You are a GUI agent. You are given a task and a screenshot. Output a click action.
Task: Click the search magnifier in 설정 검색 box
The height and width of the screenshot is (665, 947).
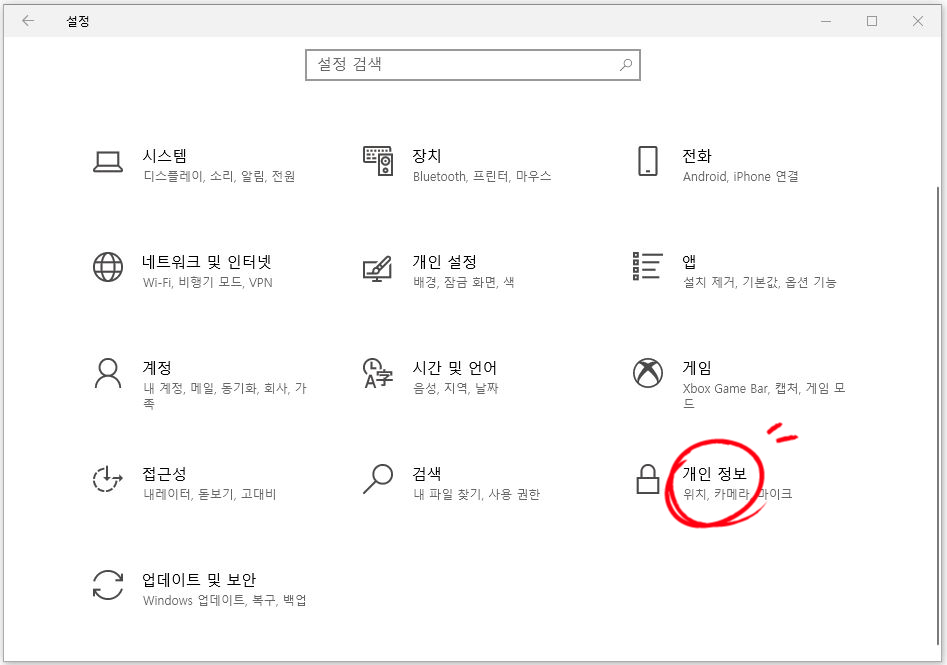(x=626, y=64)
